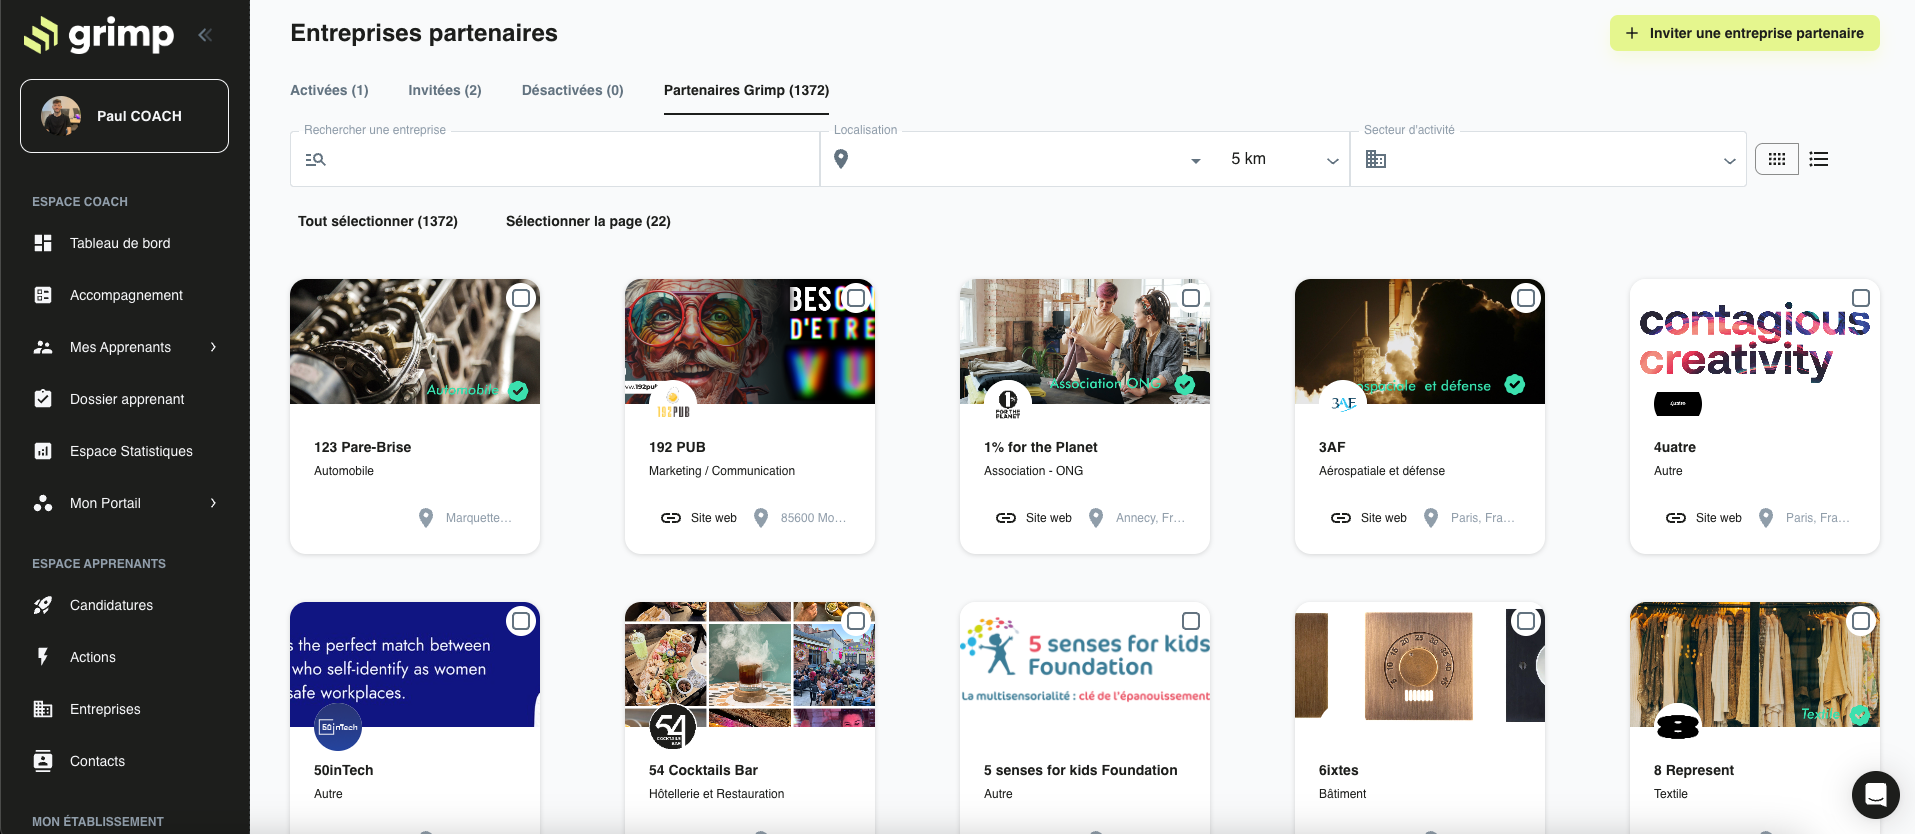The image size is (1915, 834).
Task: Switch to grid view
Action: click(x=1777, y=159)
